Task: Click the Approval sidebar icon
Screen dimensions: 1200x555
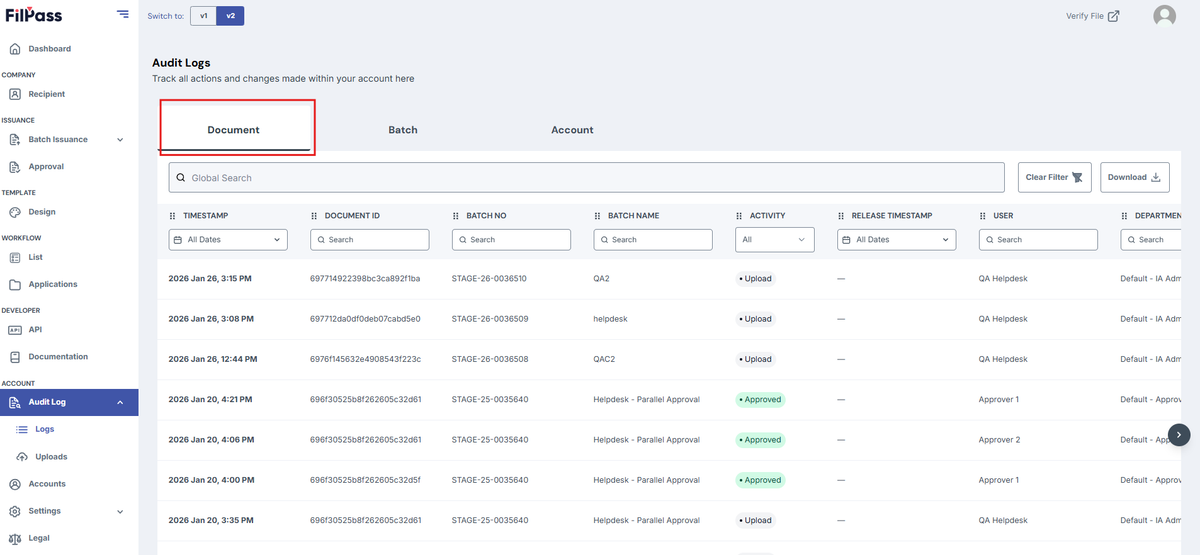Action: 15,167
